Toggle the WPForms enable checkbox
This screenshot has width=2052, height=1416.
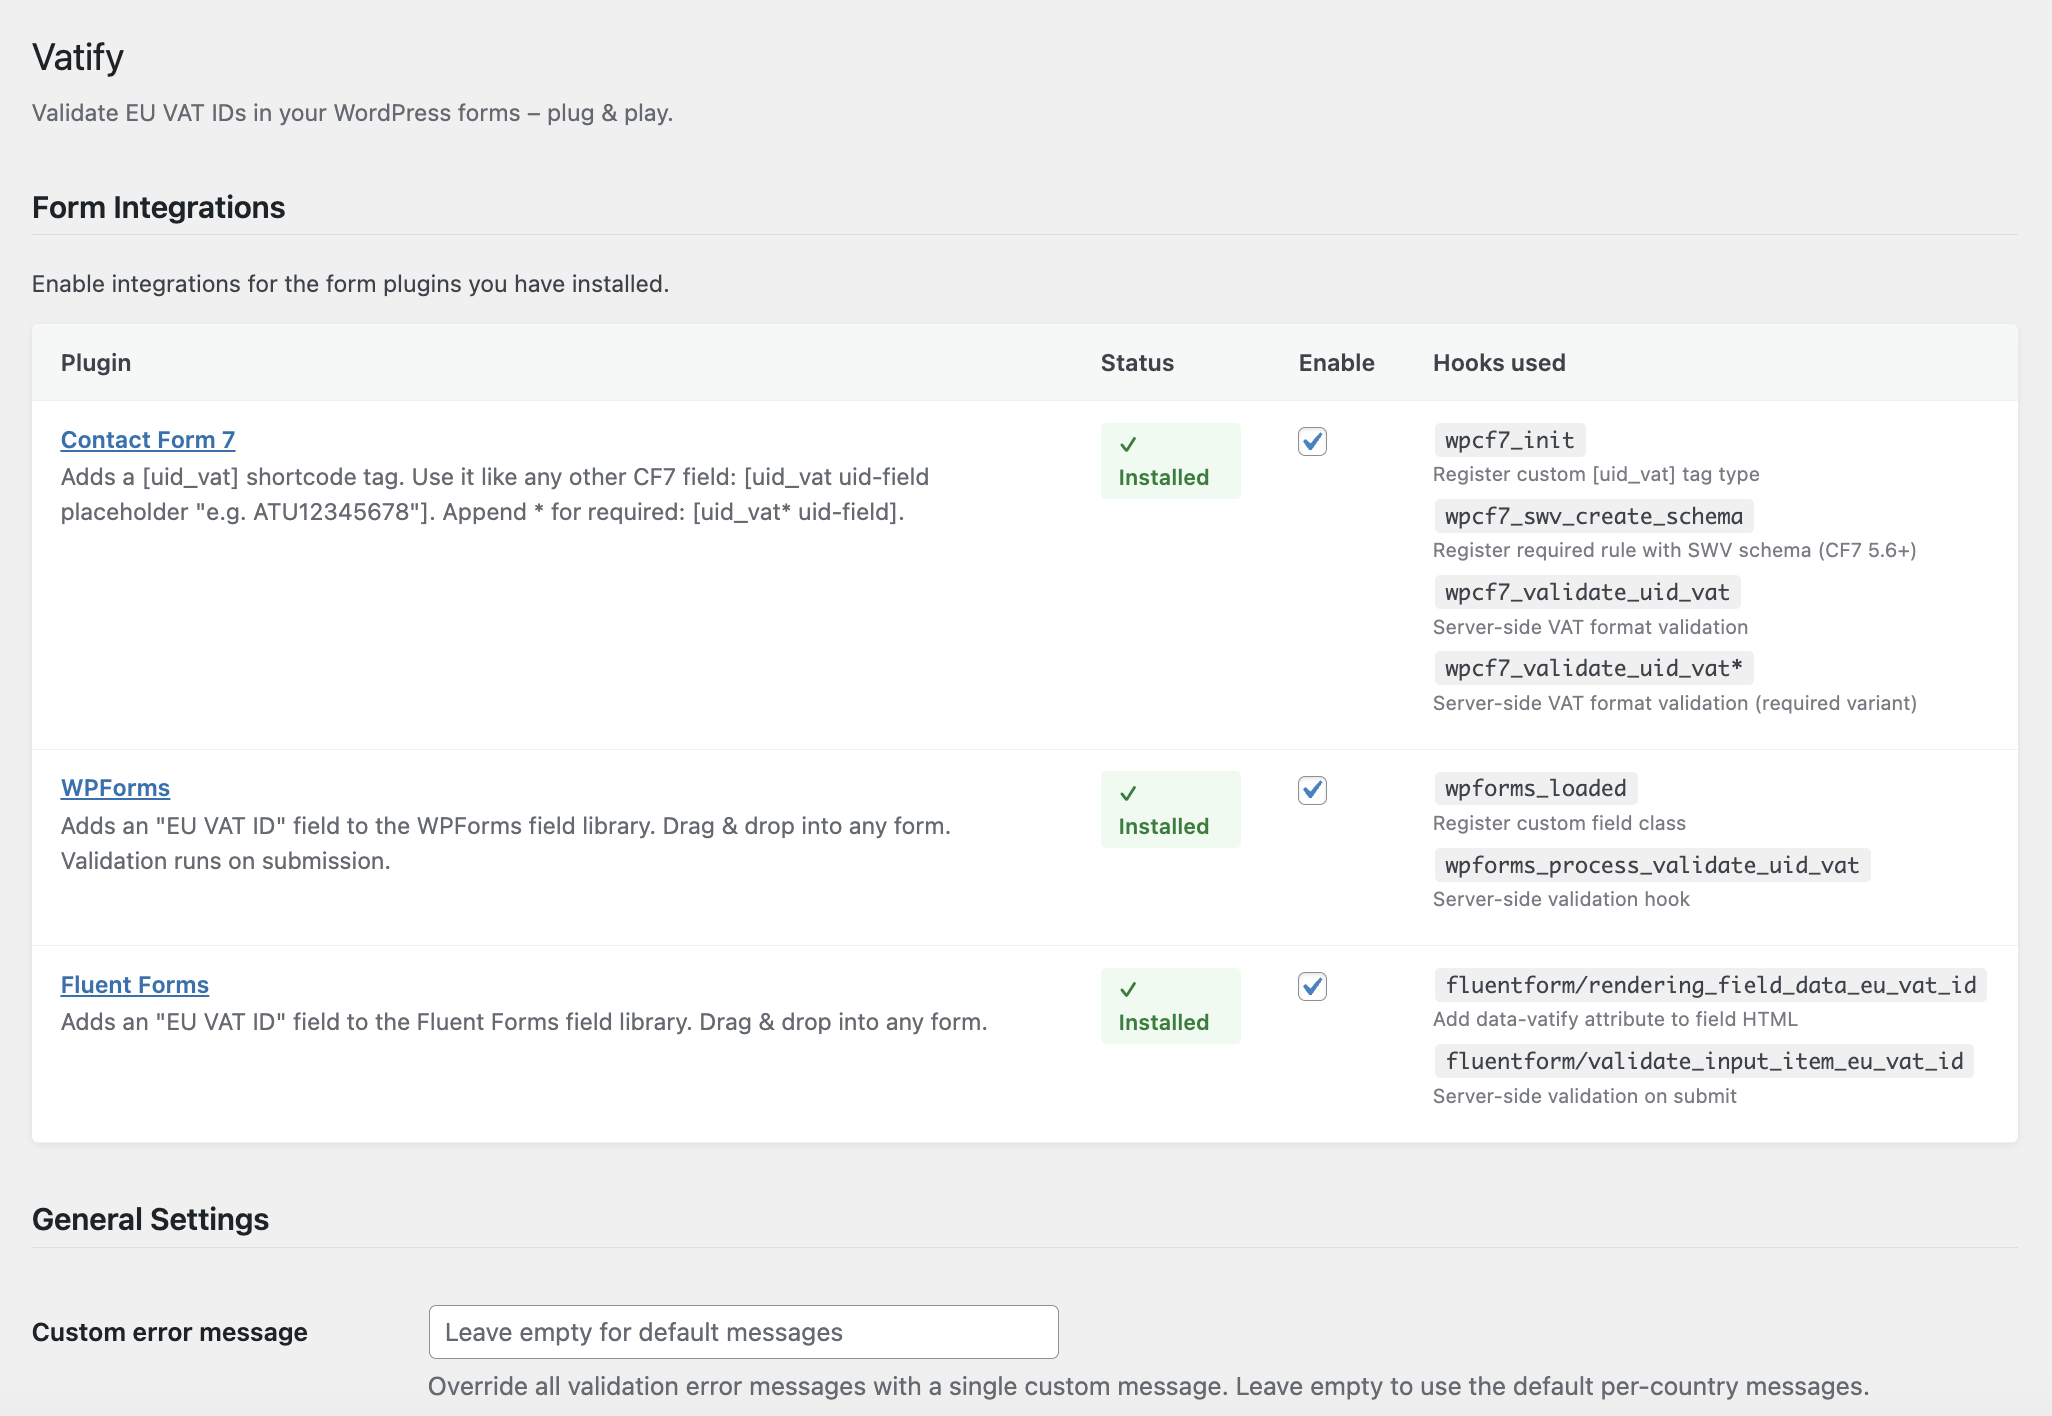point(1312,790)
